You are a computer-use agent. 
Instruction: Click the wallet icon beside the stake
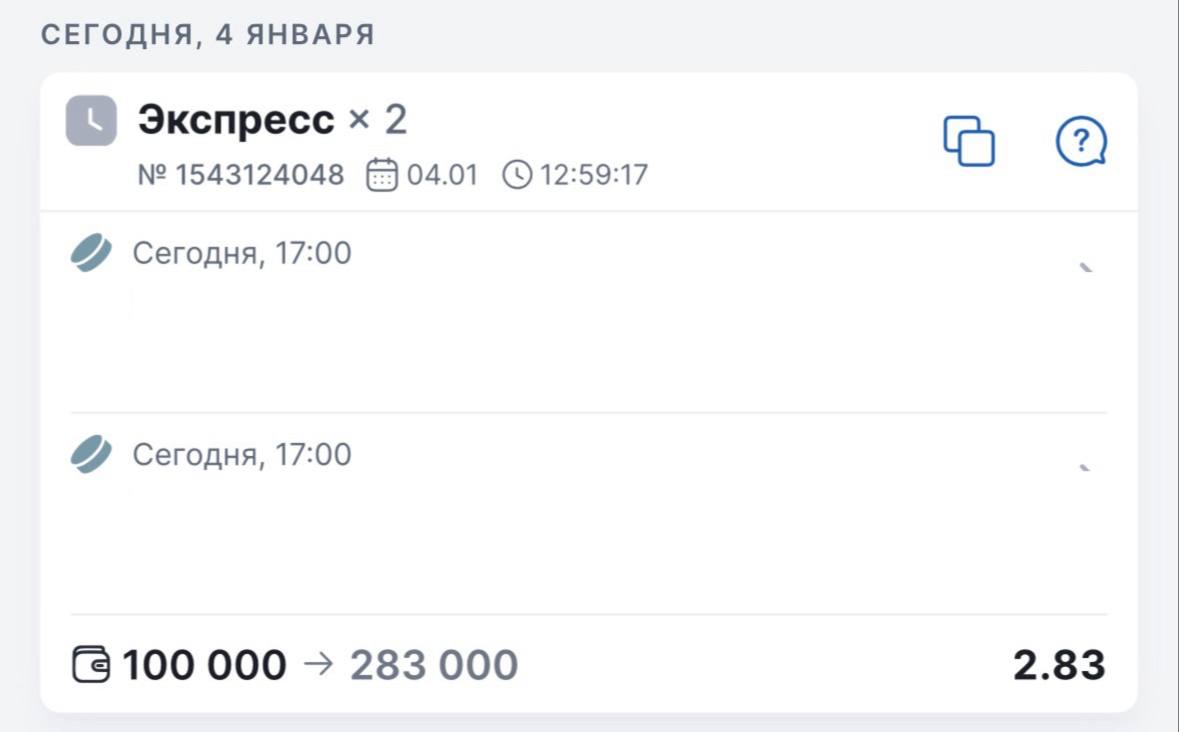(93, 665)
